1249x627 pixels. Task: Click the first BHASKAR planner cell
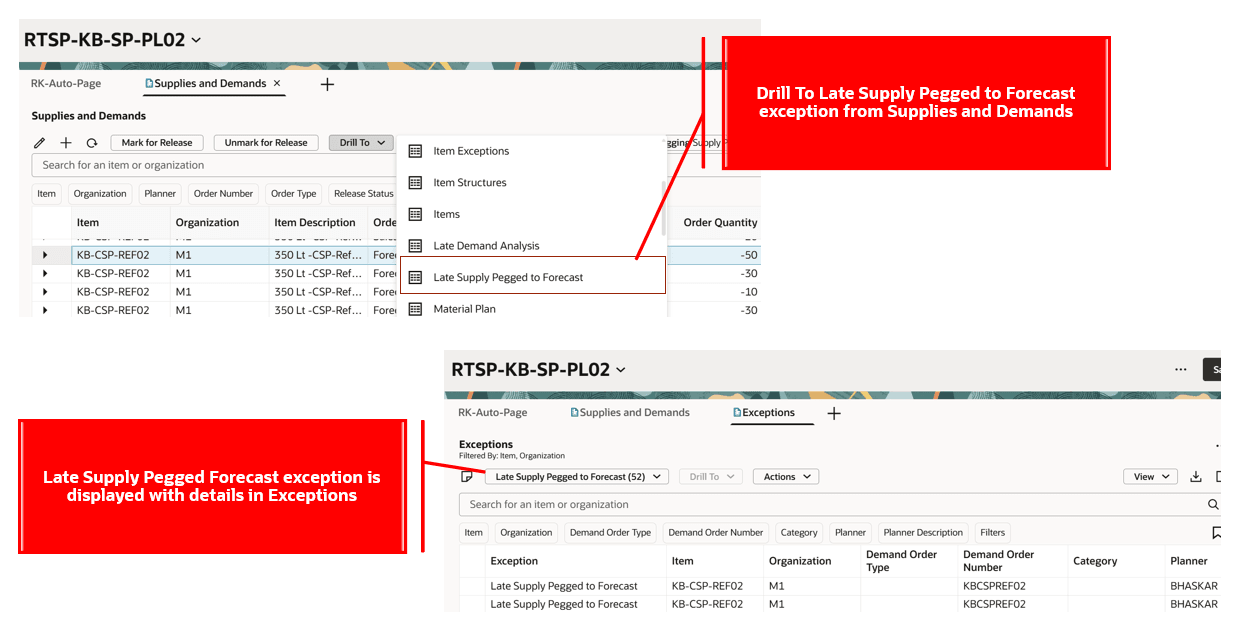[1194, 586]
